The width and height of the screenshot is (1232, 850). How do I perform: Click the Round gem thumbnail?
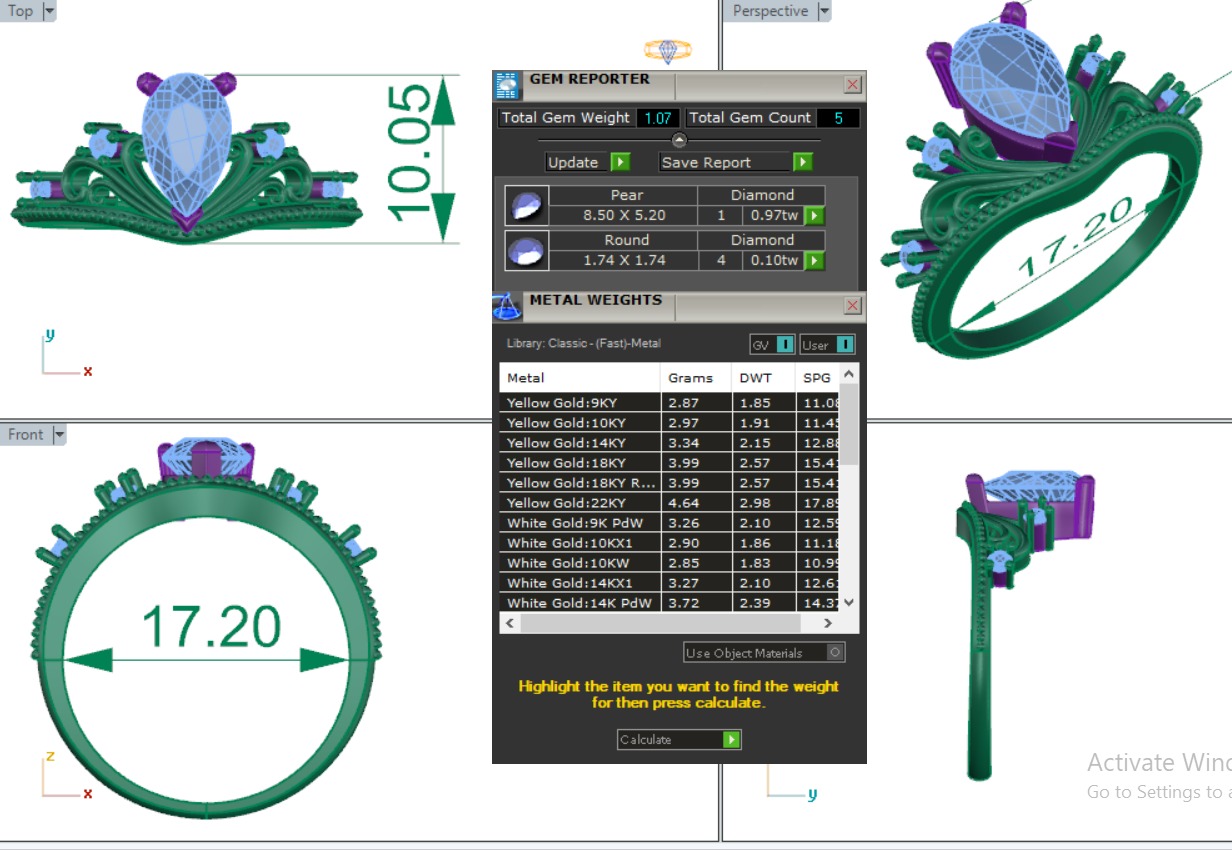point(526,251)
